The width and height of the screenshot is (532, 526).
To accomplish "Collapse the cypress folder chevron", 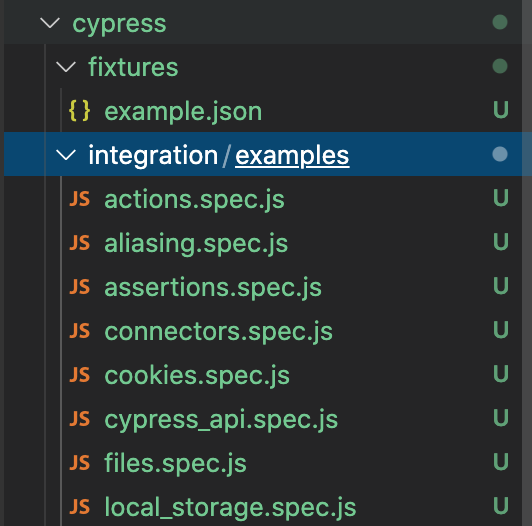I will 50,23.
